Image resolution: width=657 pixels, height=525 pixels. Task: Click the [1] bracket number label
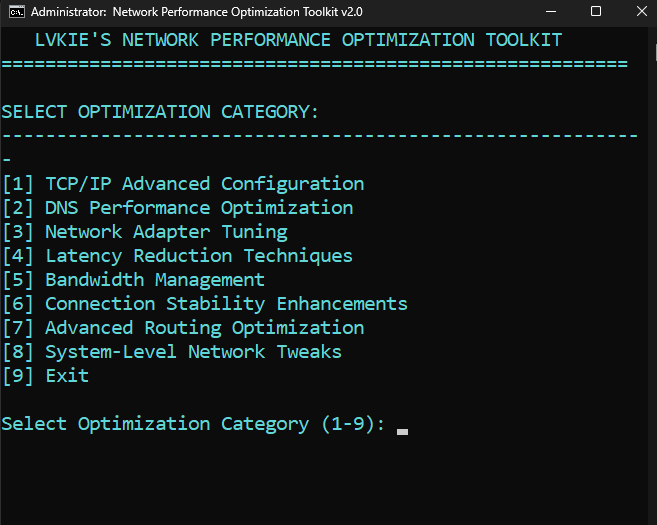[18, 184]
